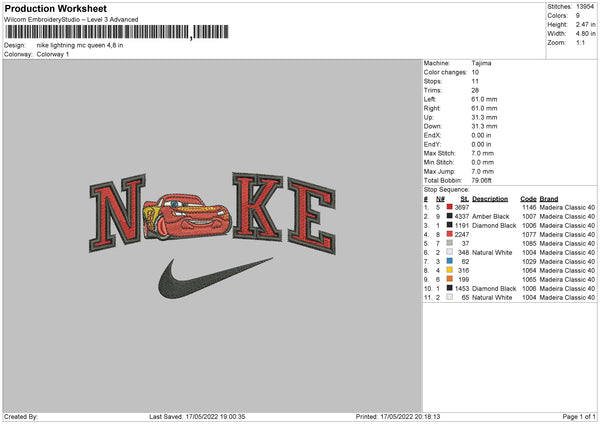Click the Trims value 28

coord(475,90)
